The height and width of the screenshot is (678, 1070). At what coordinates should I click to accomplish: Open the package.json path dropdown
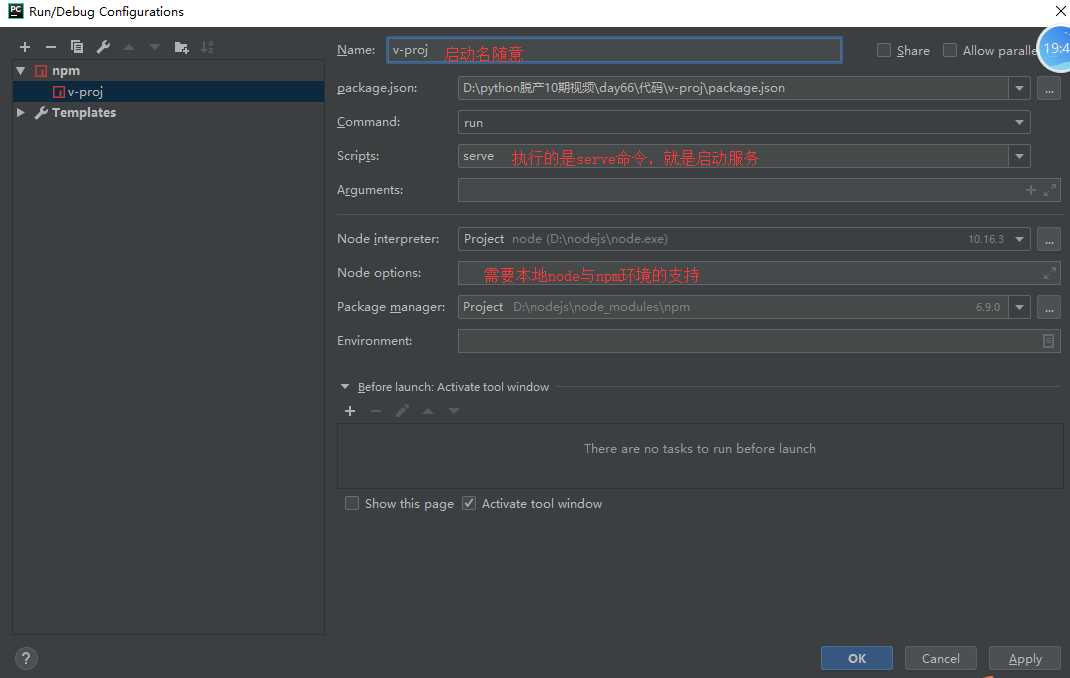point(1020,88)
